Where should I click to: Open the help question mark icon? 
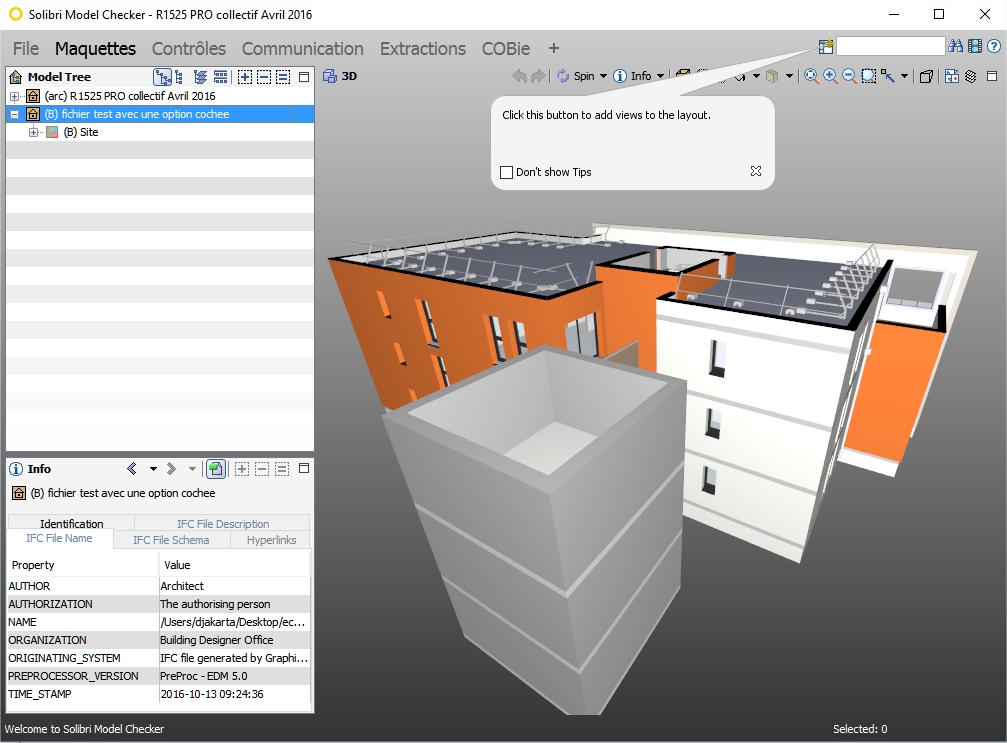tap(993, 46)
